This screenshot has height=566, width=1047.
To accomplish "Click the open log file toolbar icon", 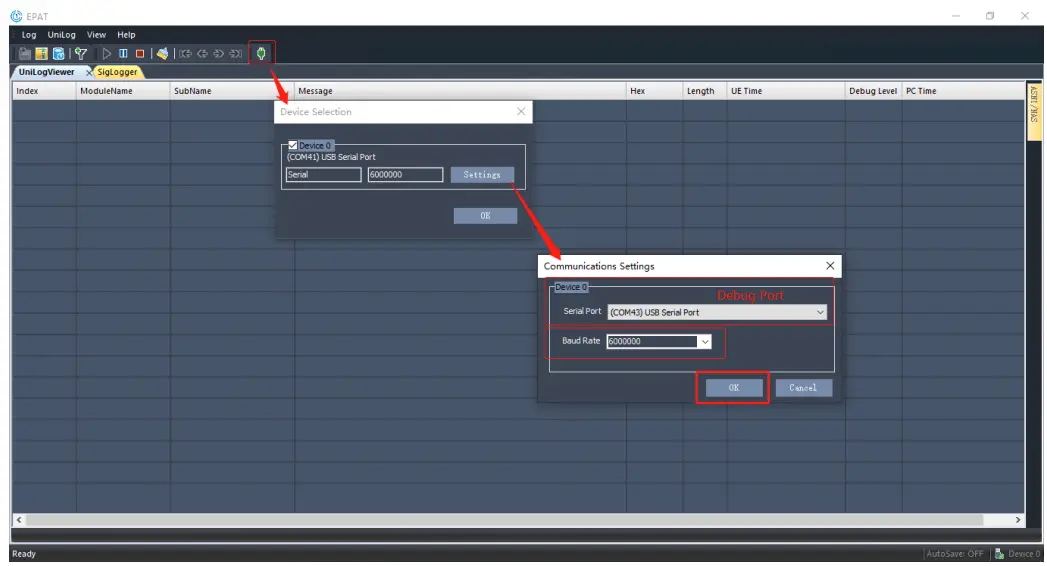I will [25, 53].
